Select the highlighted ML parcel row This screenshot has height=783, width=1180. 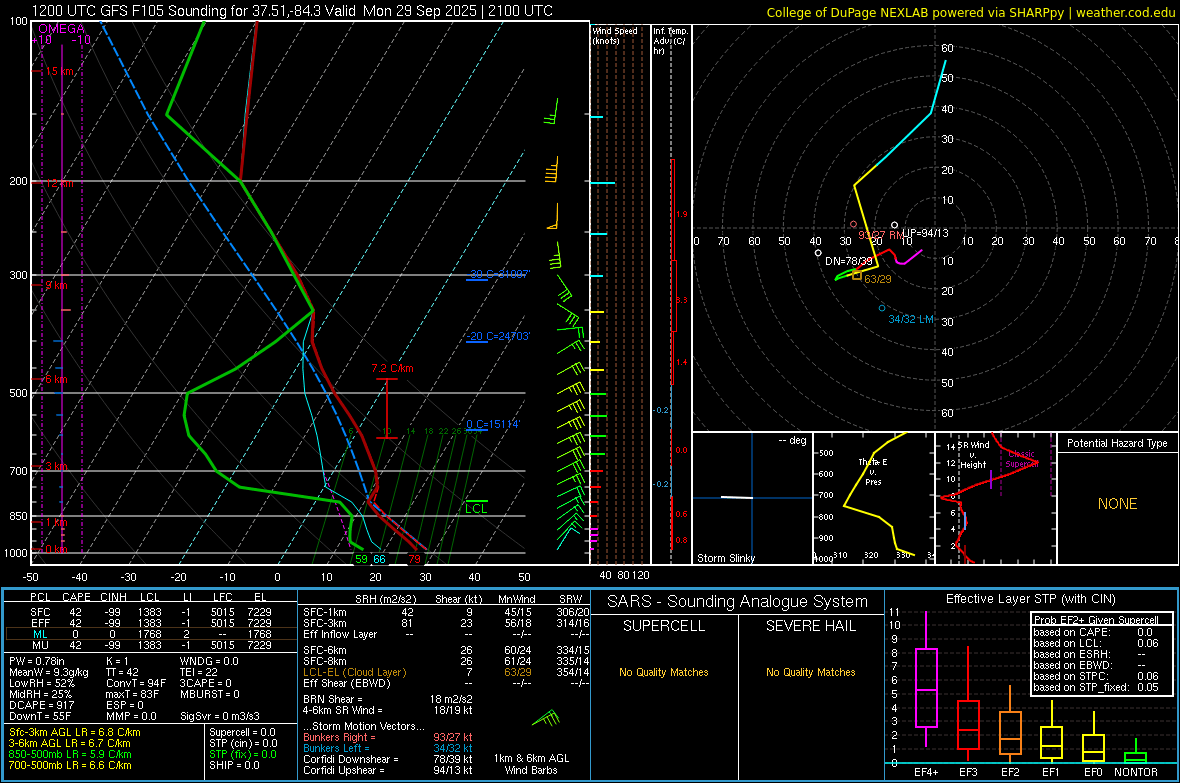click(150, 634)
